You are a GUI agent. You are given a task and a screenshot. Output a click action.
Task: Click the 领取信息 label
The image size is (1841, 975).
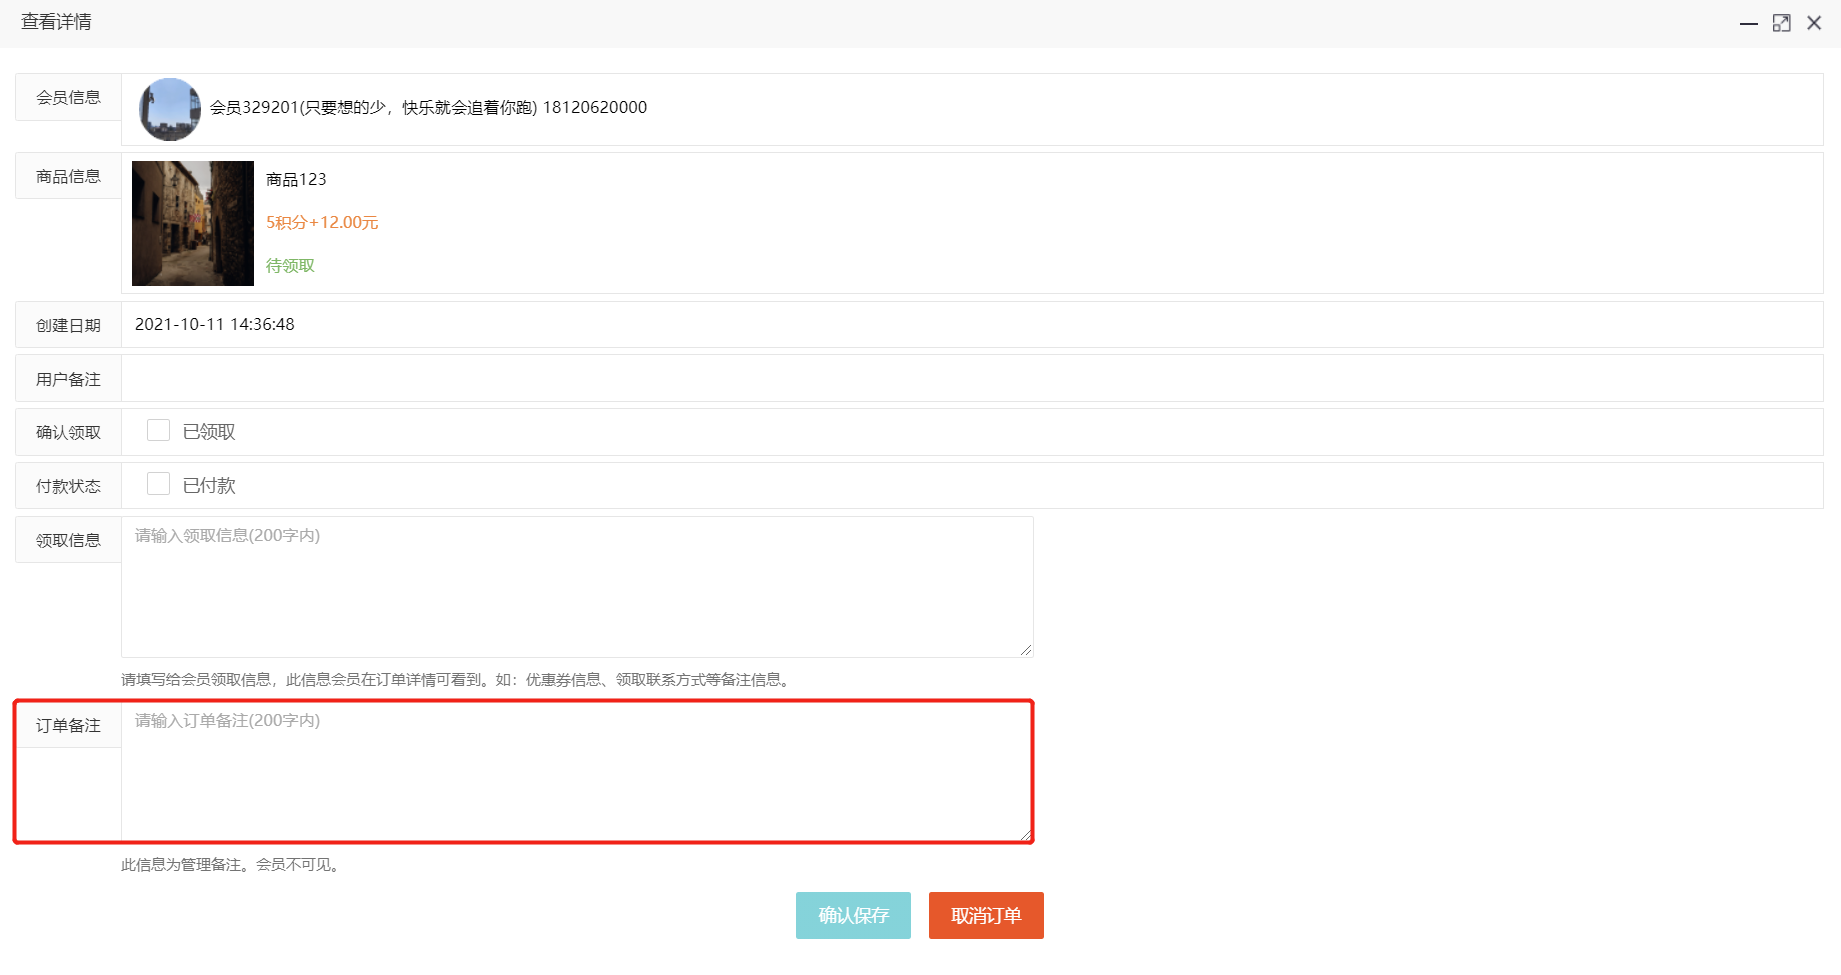click(68, 540)
